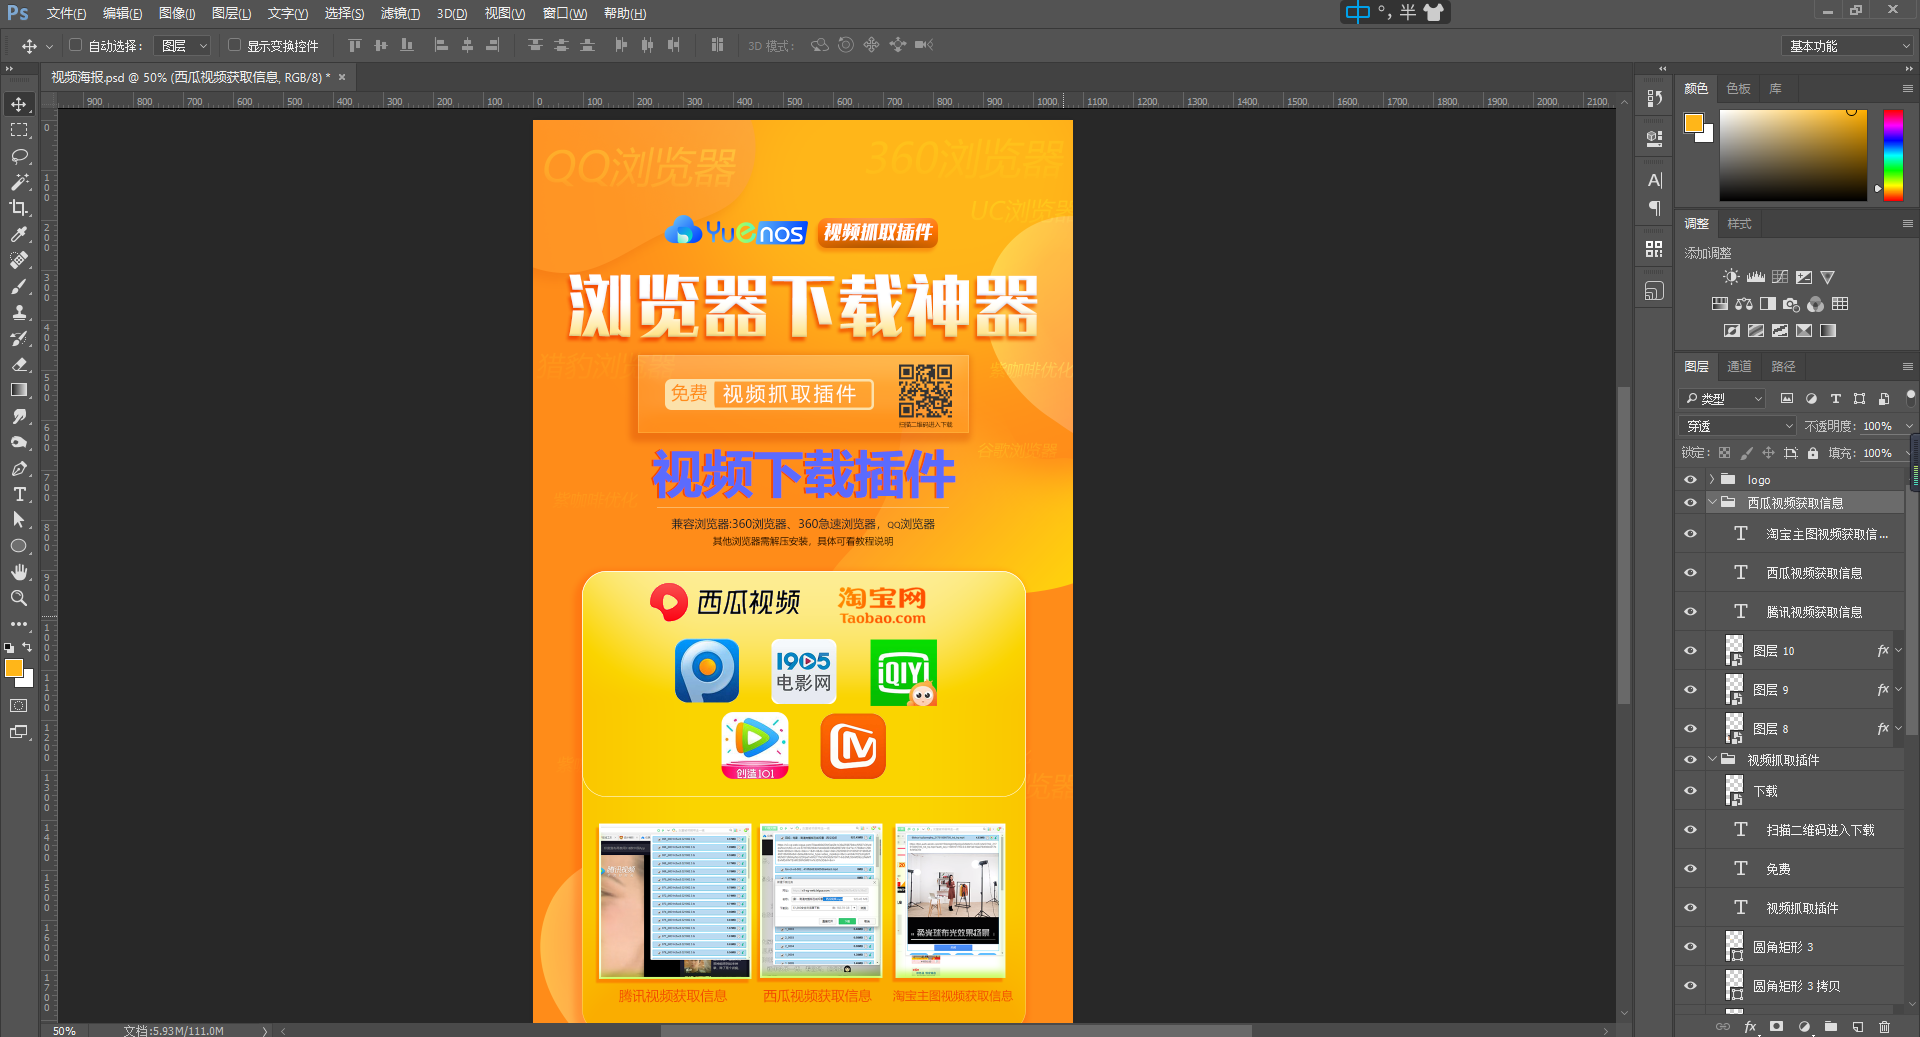Select the Crop tool
The image size is (1920, 1037).
click(19, 208)
